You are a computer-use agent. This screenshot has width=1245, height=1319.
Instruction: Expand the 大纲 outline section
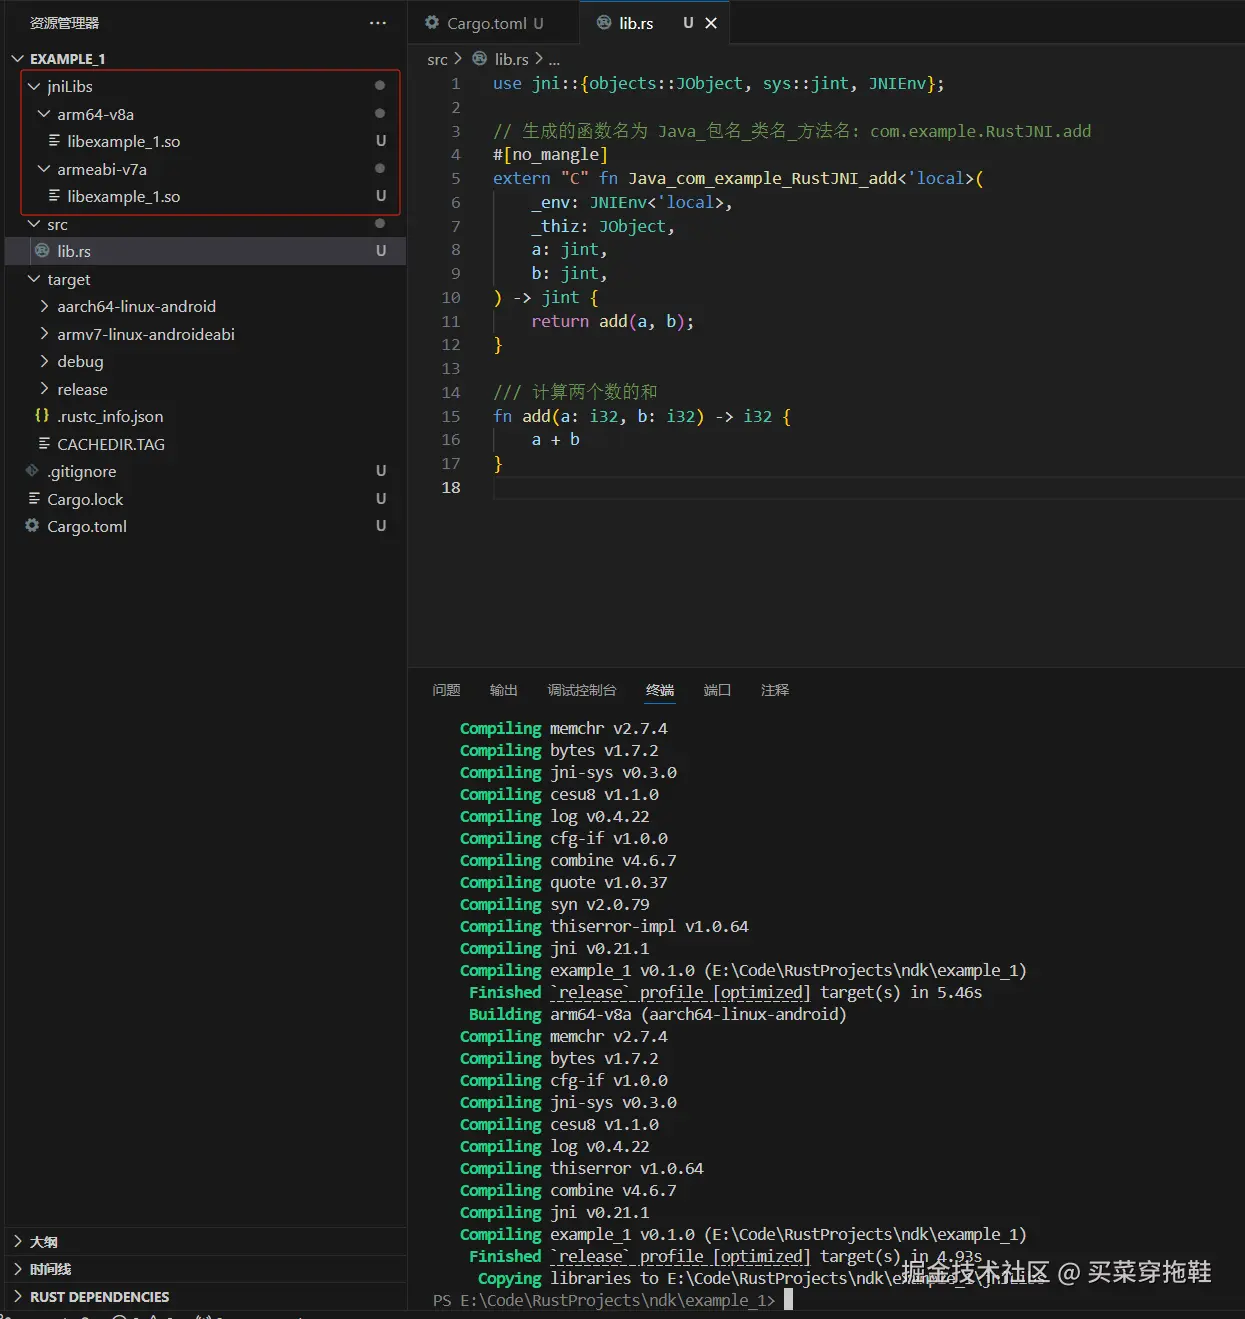point(18,1241)
